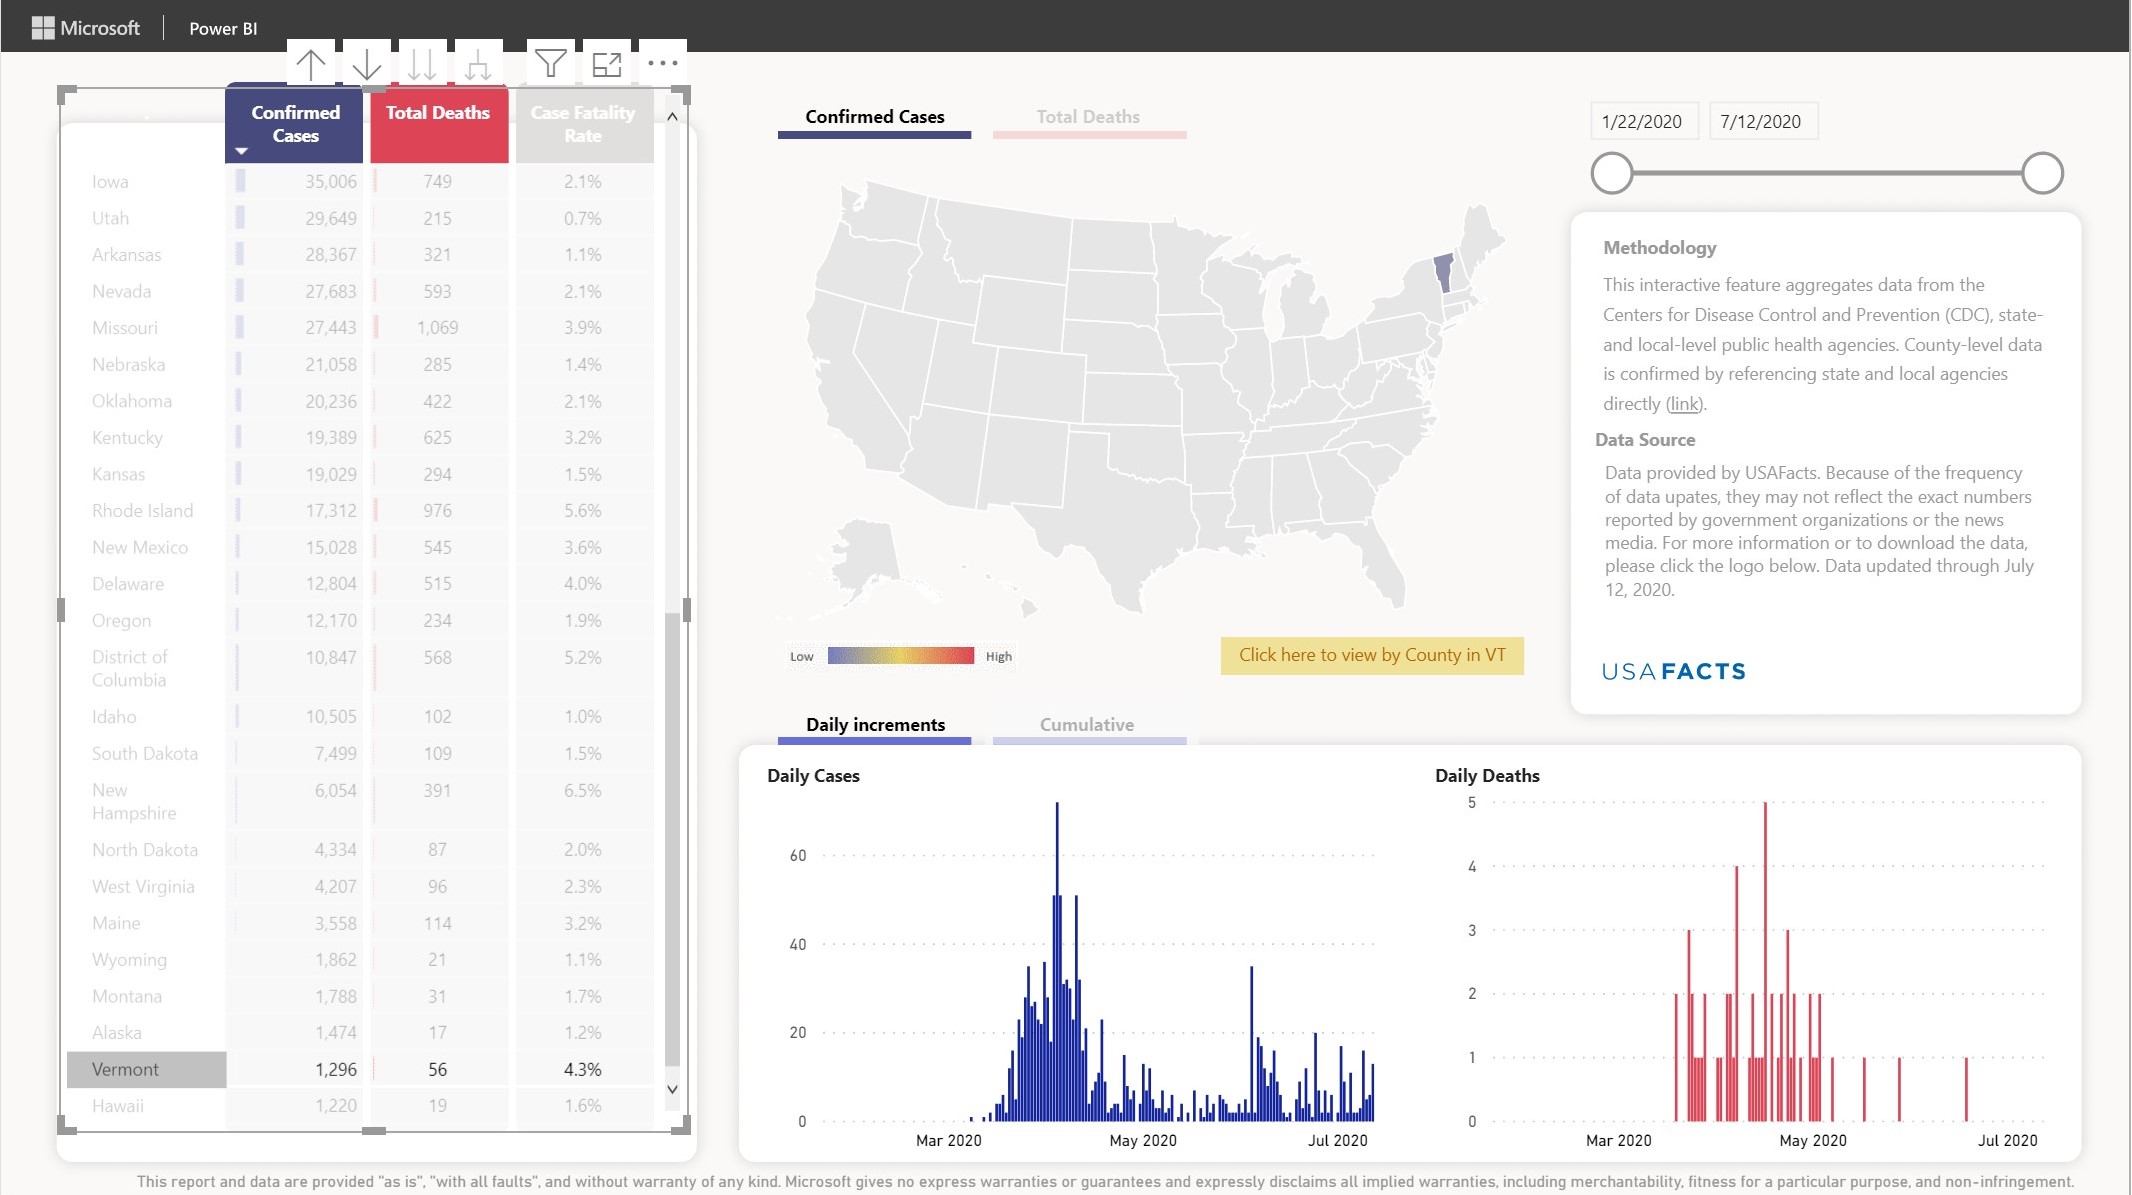Switch map to Total Deaths
The image size is (2132, 1195).
[x=1088, y=117]
